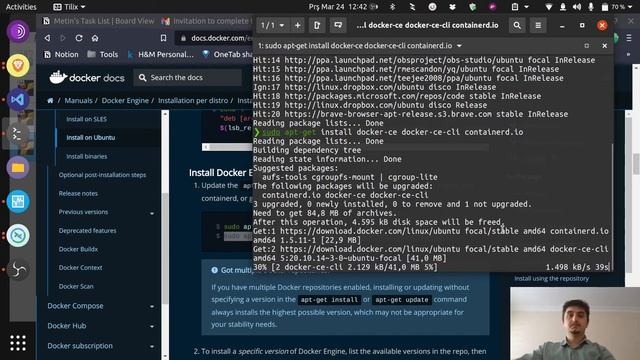
Task: Open the Tilix app menu in top bar
Action: (x=69, y=7)
